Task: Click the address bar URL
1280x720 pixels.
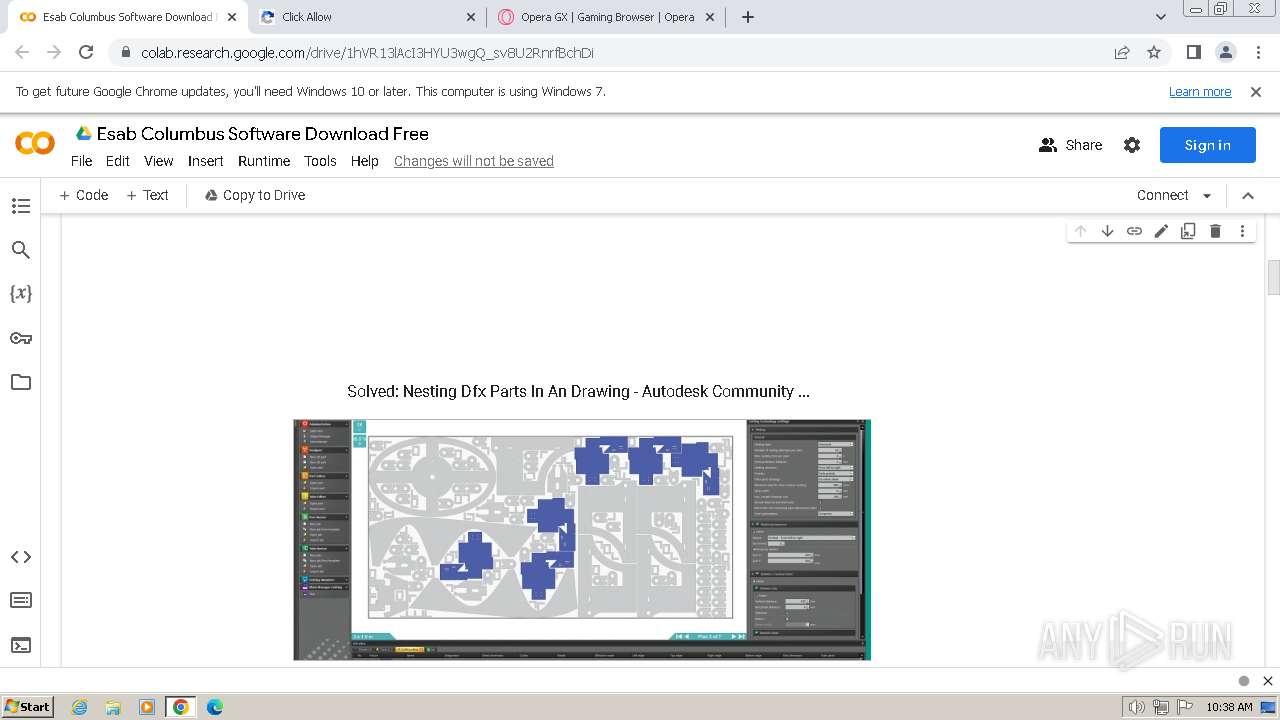Action: [367, 53]
